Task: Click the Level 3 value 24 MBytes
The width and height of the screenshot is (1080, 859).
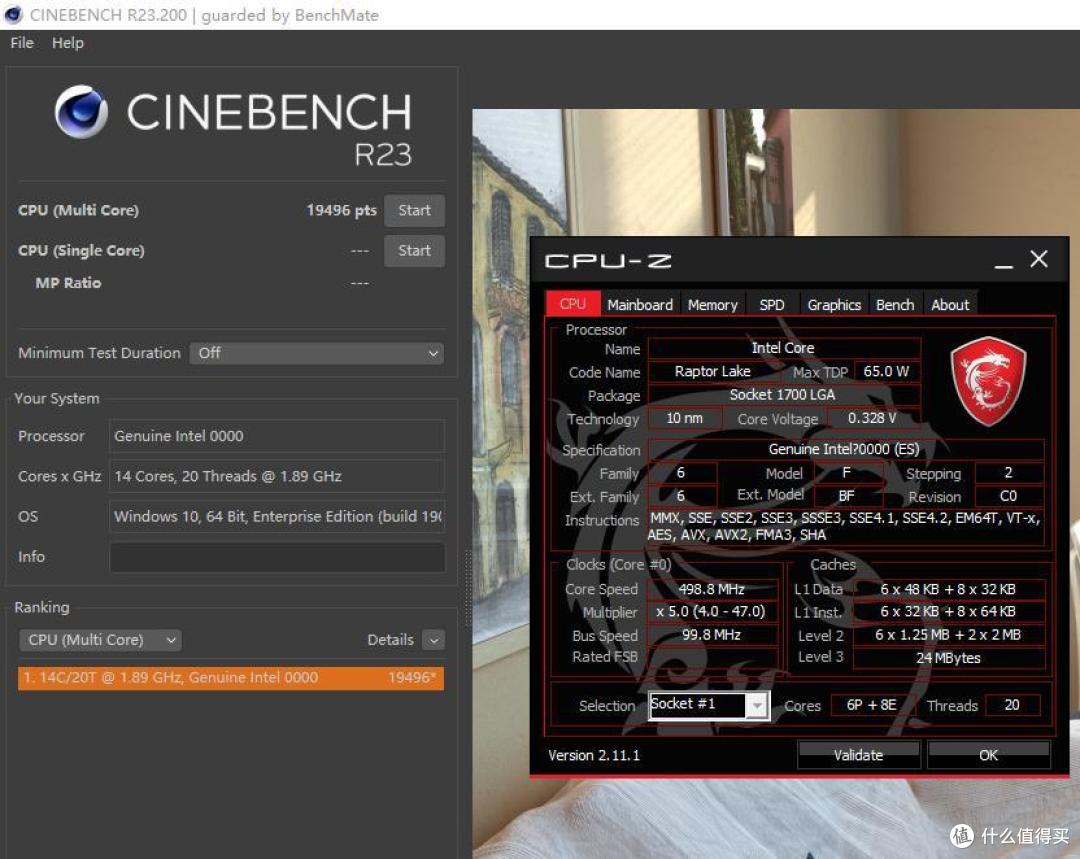Action: (948, 658)
